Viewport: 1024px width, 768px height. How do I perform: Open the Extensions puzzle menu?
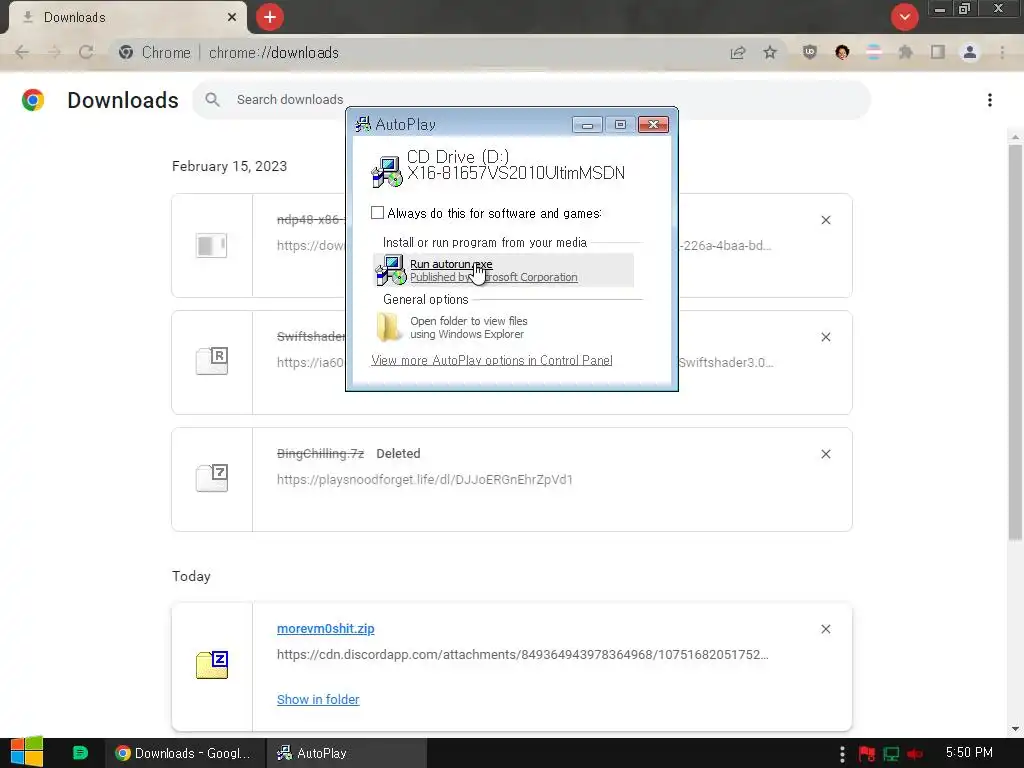tap(906, 52)
